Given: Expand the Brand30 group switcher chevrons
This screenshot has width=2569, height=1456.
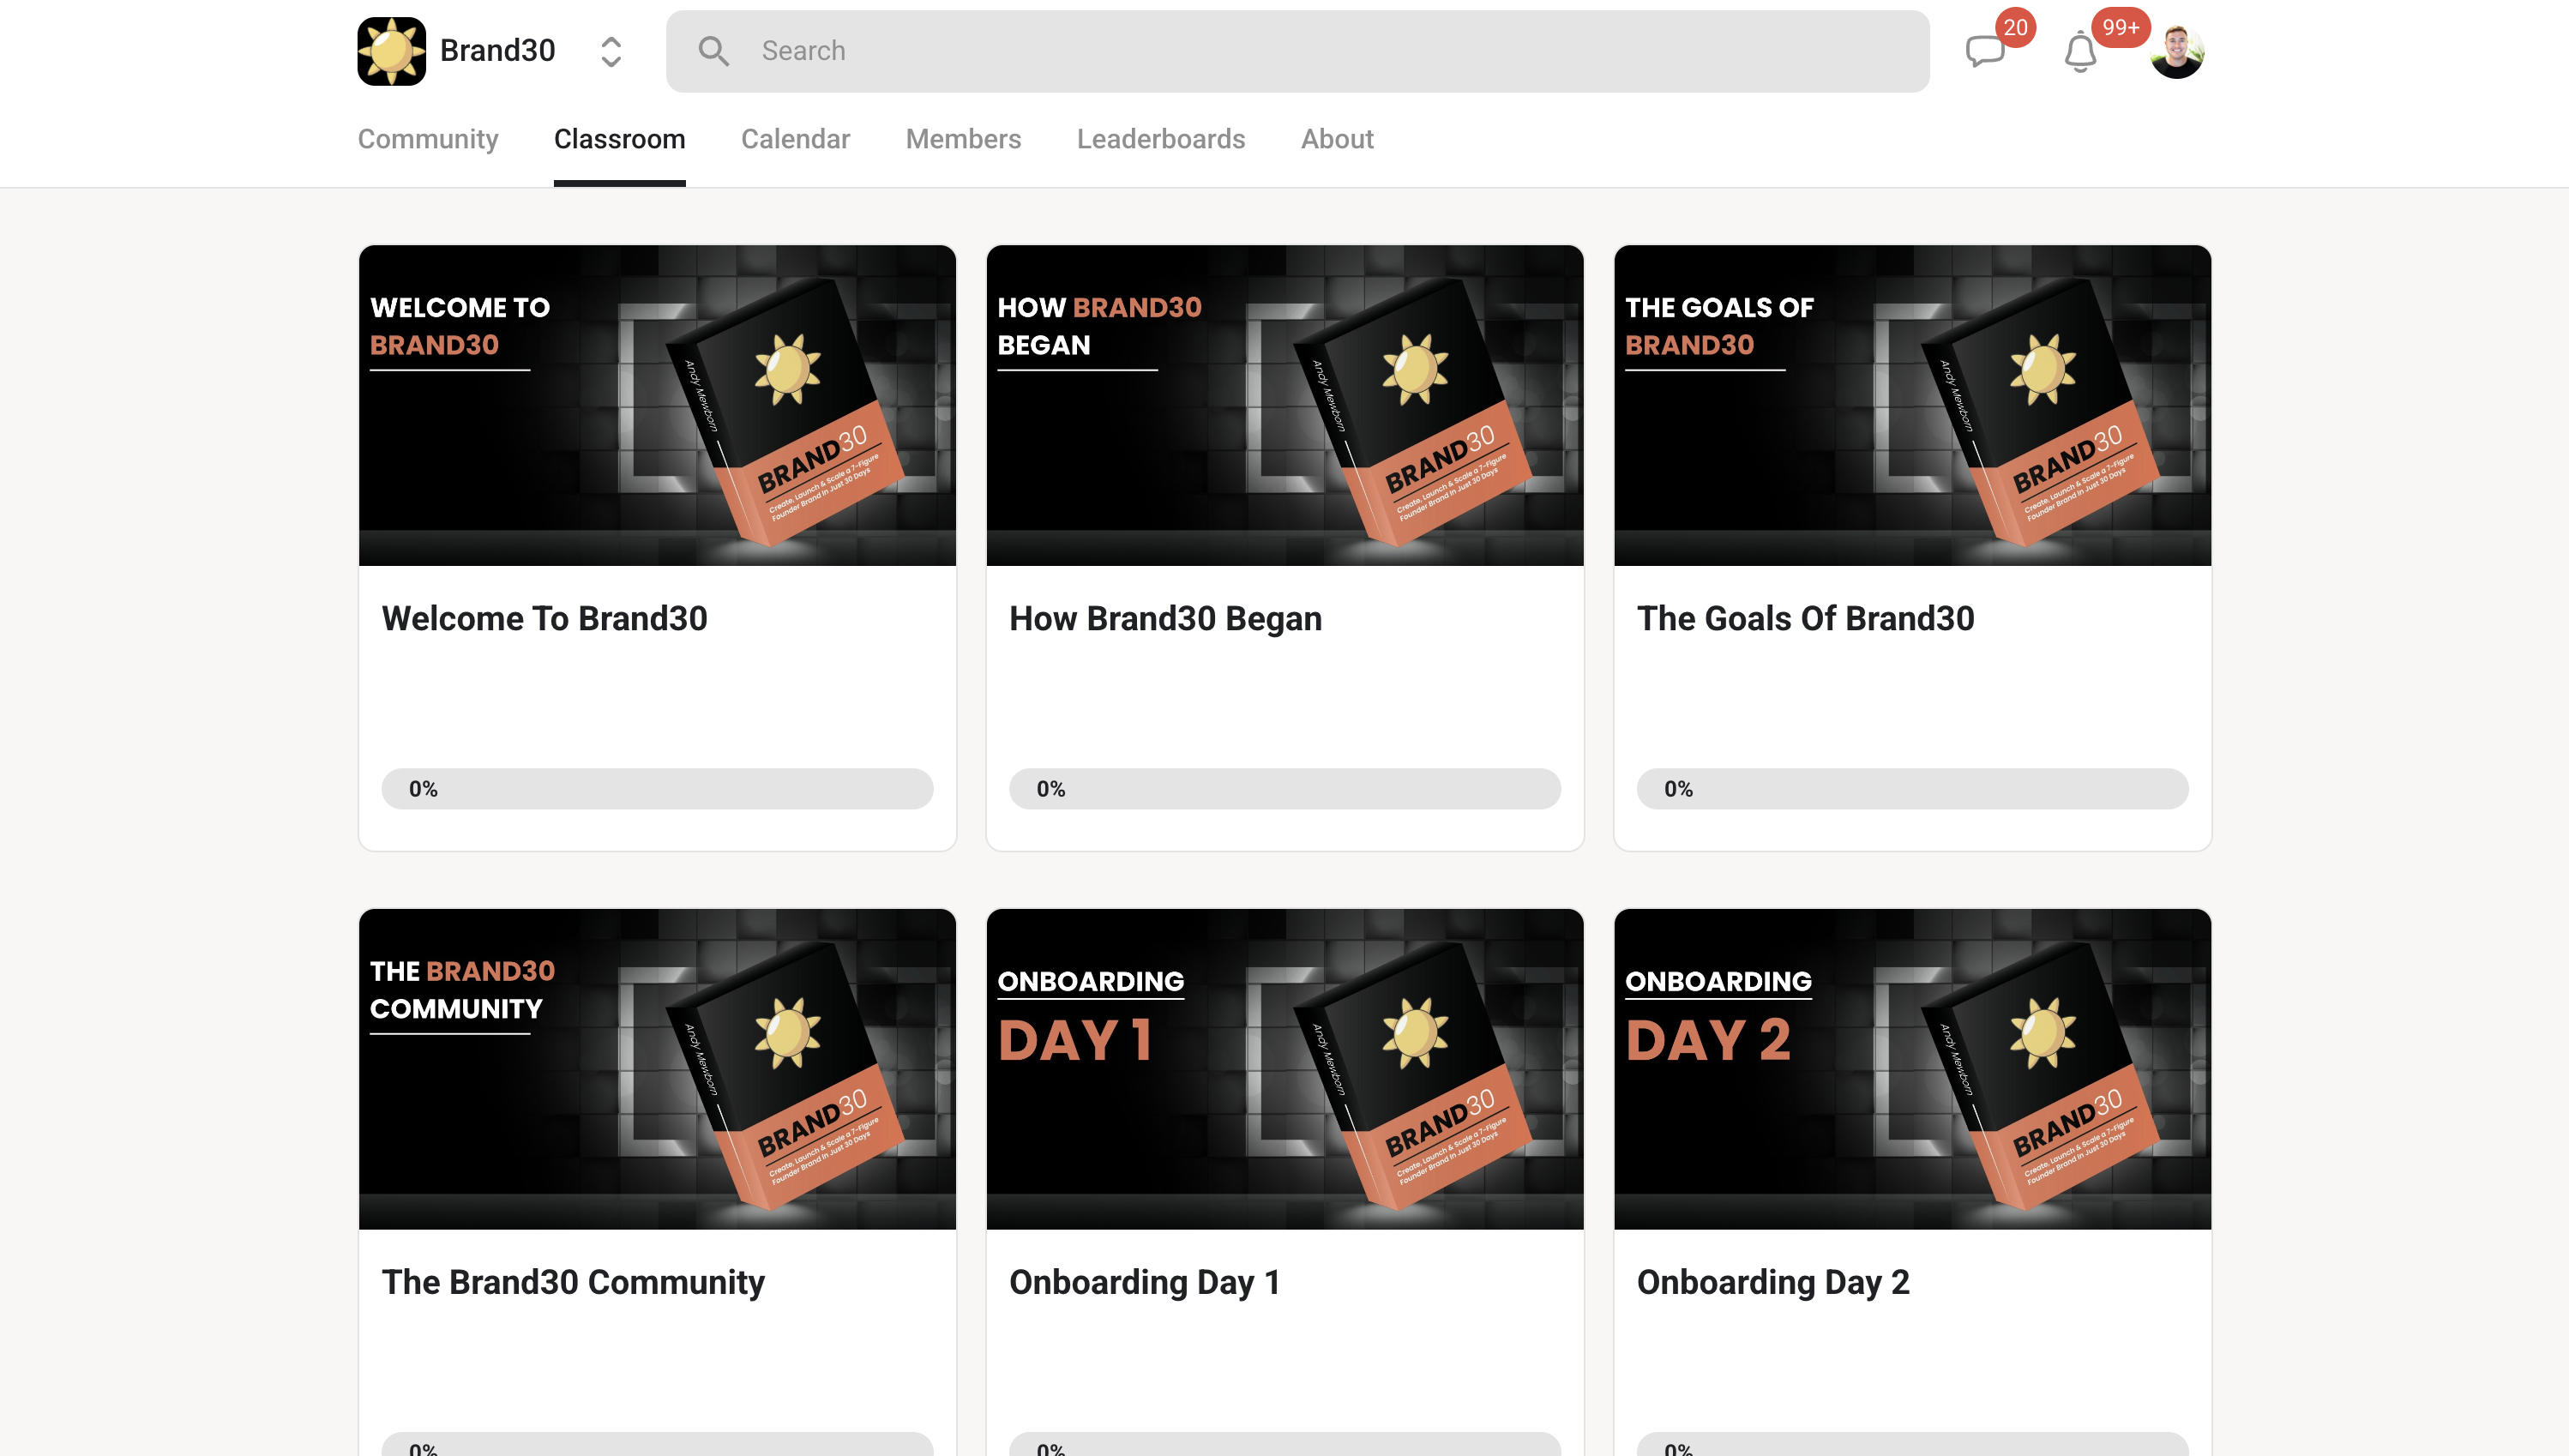Looking at the screenshot, I should coord(611,51).
